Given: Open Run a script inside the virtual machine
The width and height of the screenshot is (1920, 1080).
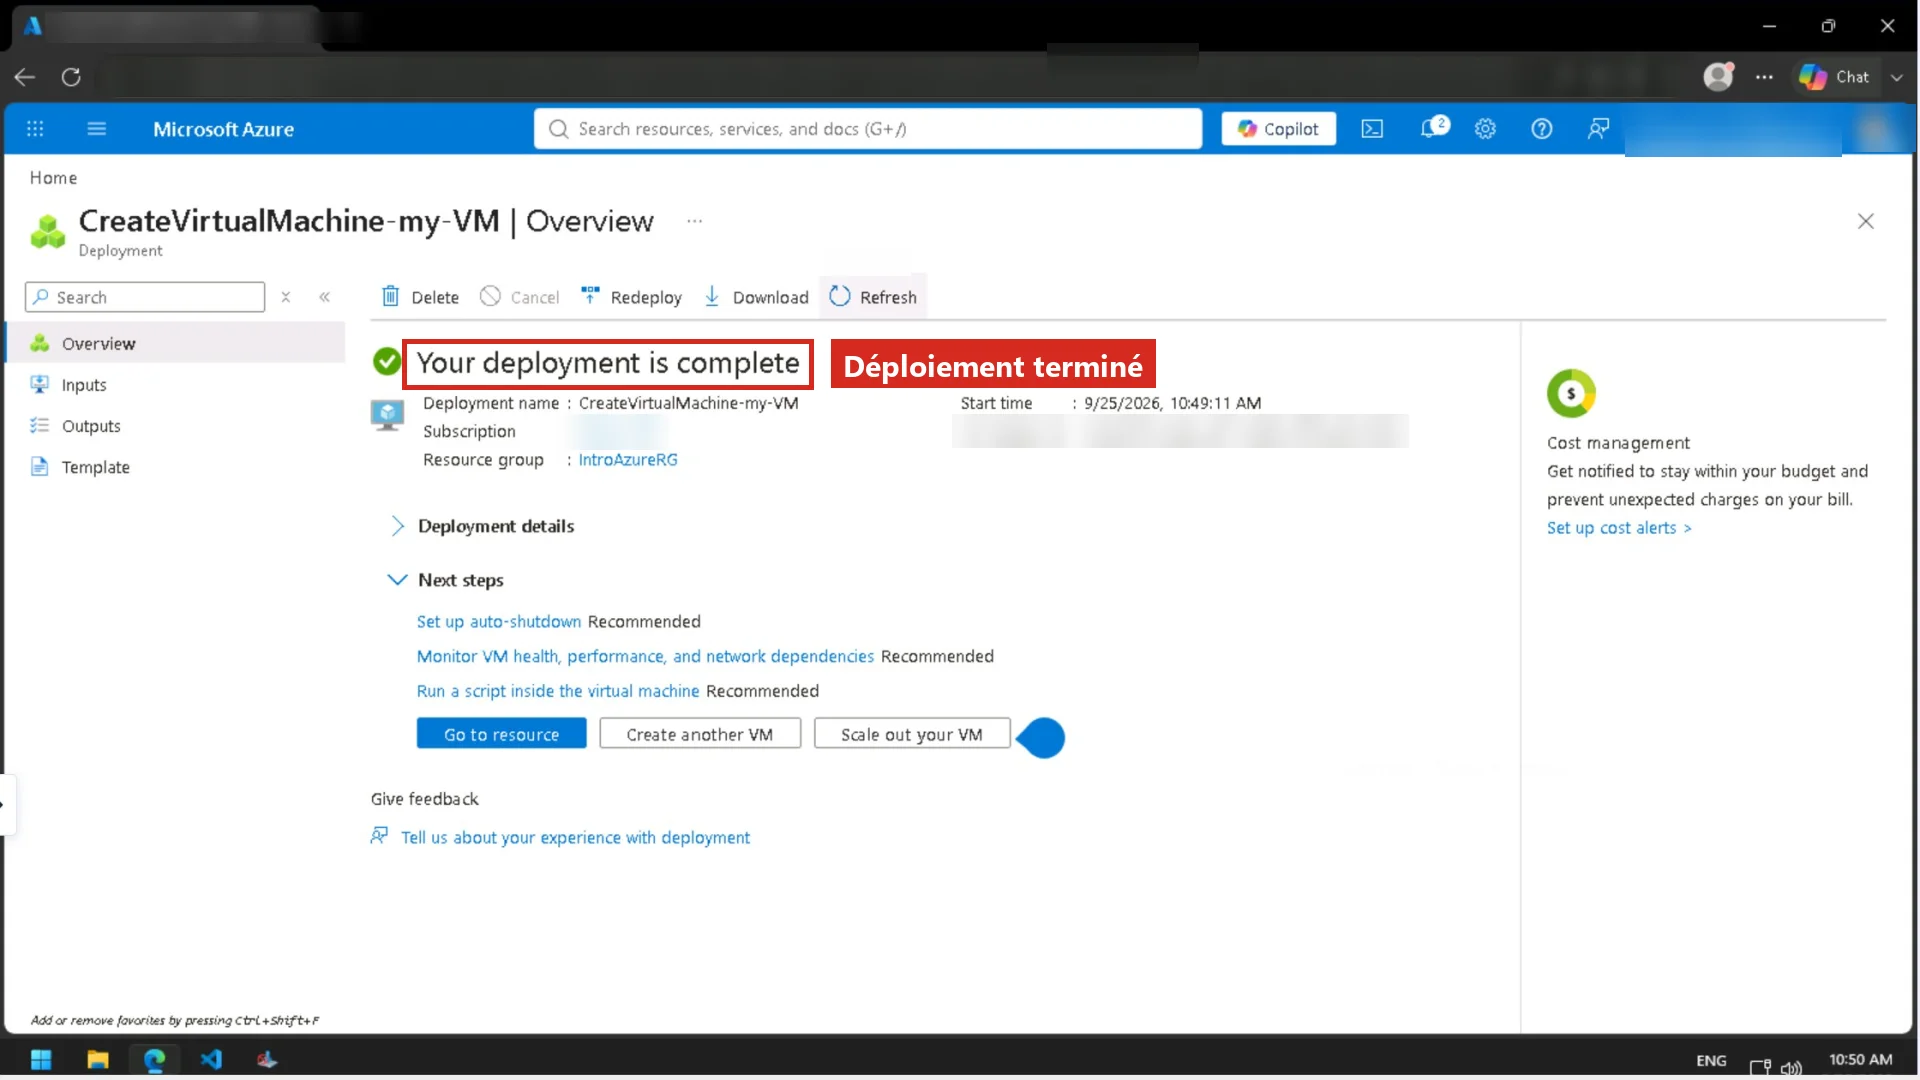Looking at the screenshot, I should pyautogui.click(x=558, y=691).
